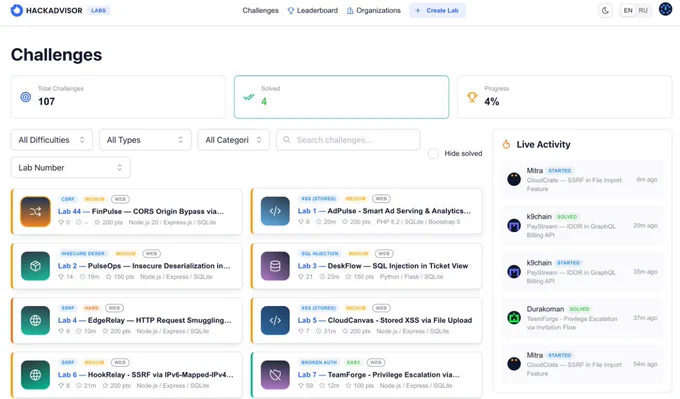
Task: Click the Lab 4 globe icon tile
Action: tap(36, 321)
